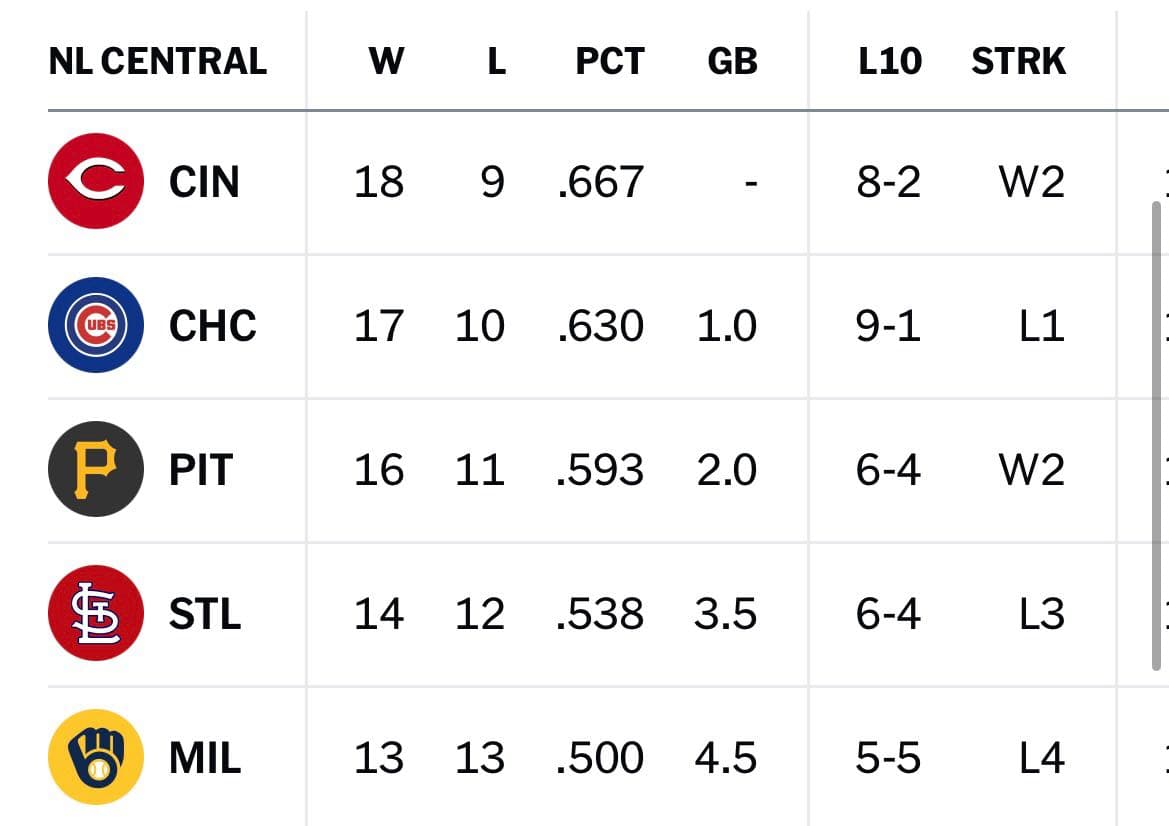Sort standings by GB column header

click(x=732, y=61)
